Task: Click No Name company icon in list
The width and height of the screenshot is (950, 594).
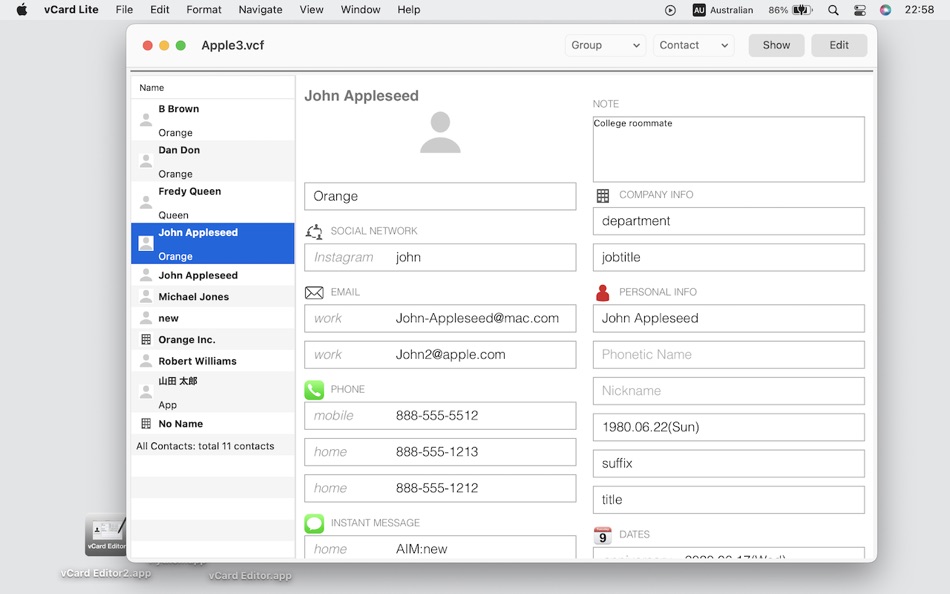Action: tap(146, 424)
